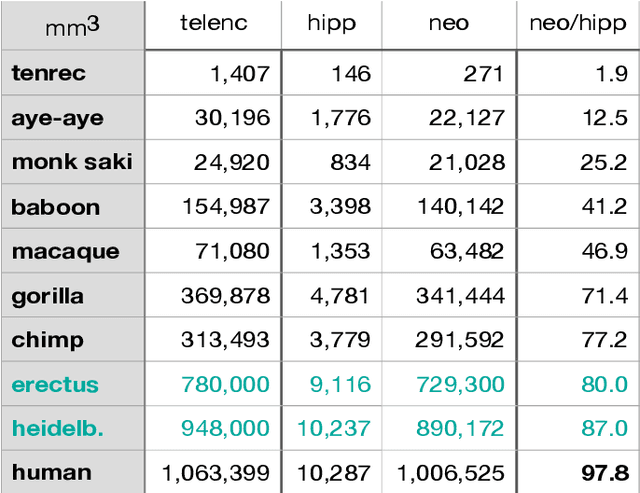Click the macaque row label
This screenshot has width=640, height=493.
click(x=65, y=251)
